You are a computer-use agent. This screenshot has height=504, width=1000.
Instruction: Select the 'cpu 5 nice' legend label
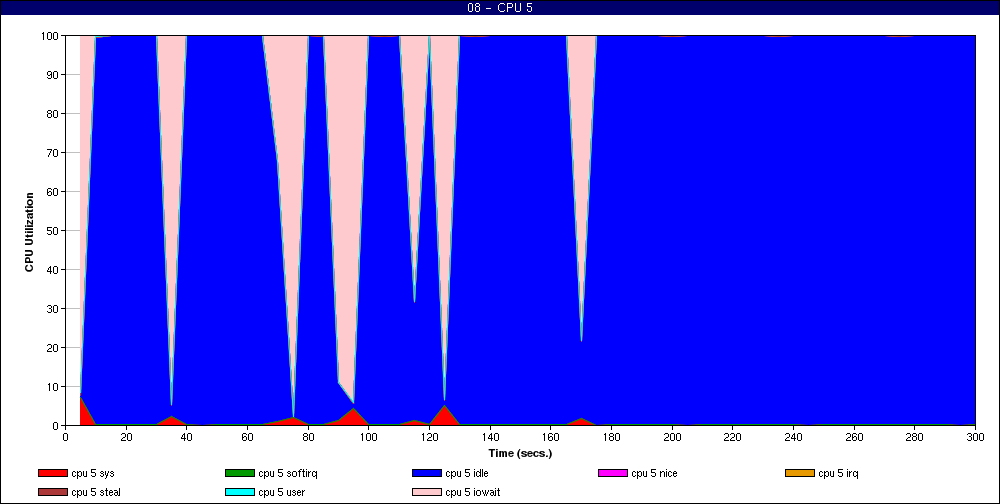pos(654,473)
